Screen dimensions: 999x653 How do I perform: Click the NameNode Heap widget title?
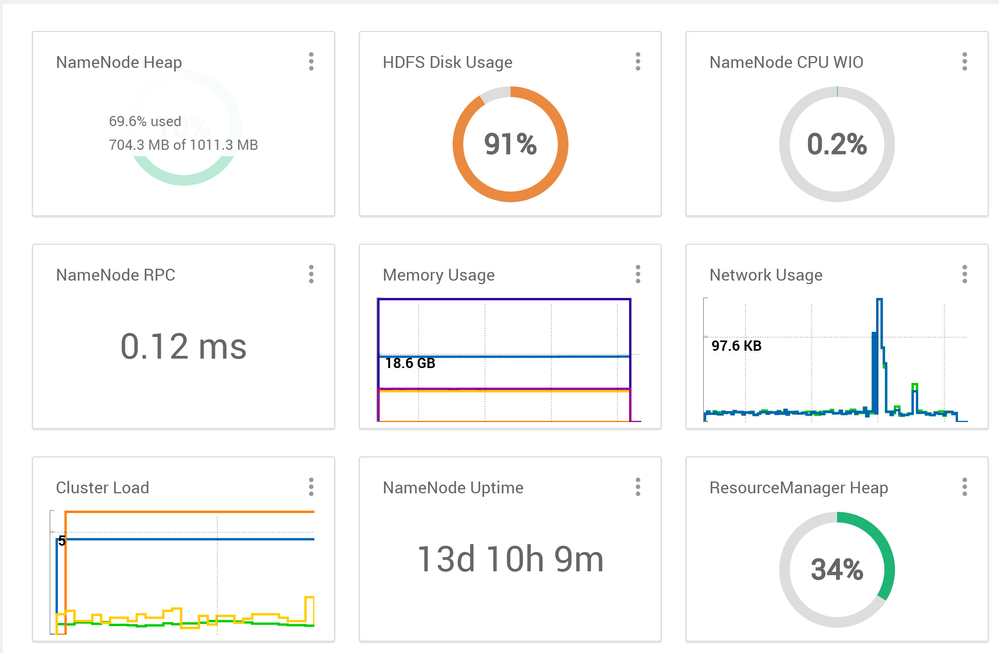[119, 62]
